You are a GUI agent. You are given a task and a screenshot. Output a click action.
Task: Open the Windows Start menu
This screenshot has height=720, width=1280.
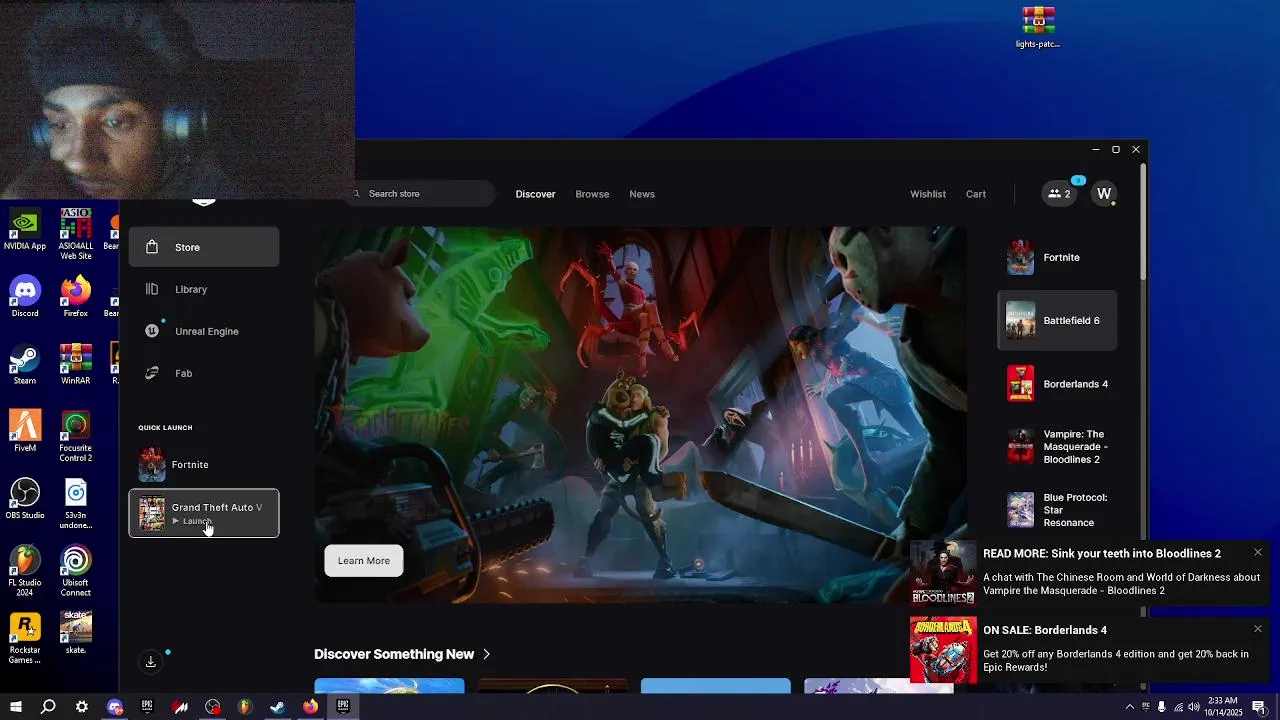(x=16, y=707)
